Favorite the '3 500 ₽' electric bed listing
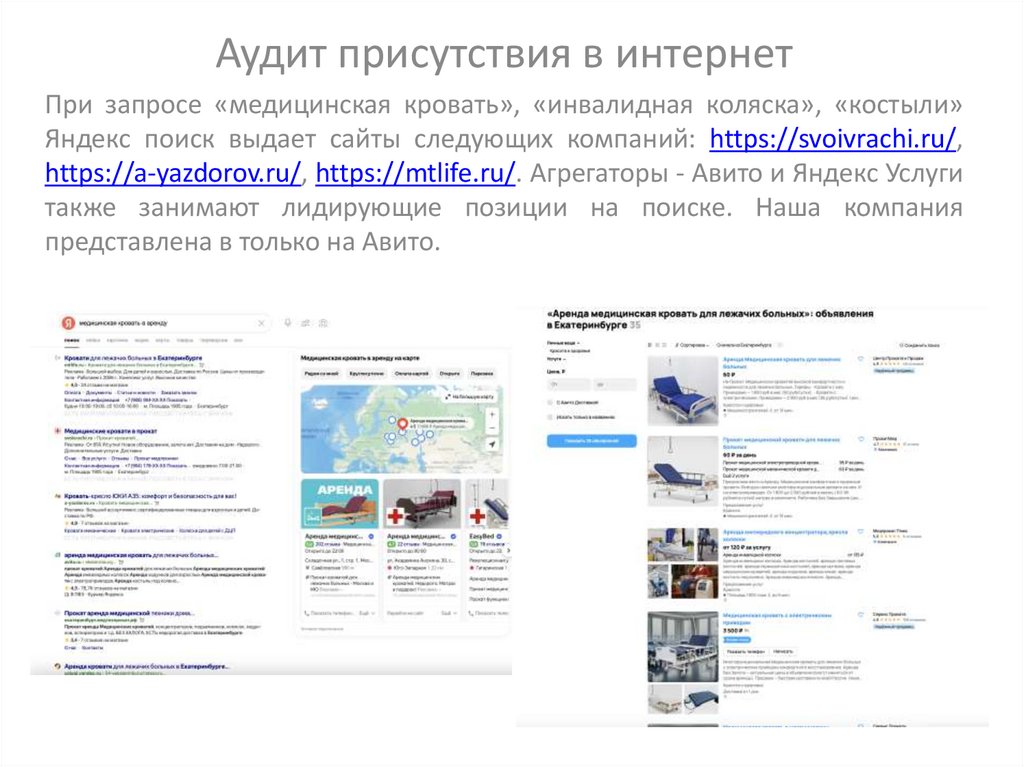Image resolution: width=1024 pixels, height=767 pixels. [x=861, y=615]
